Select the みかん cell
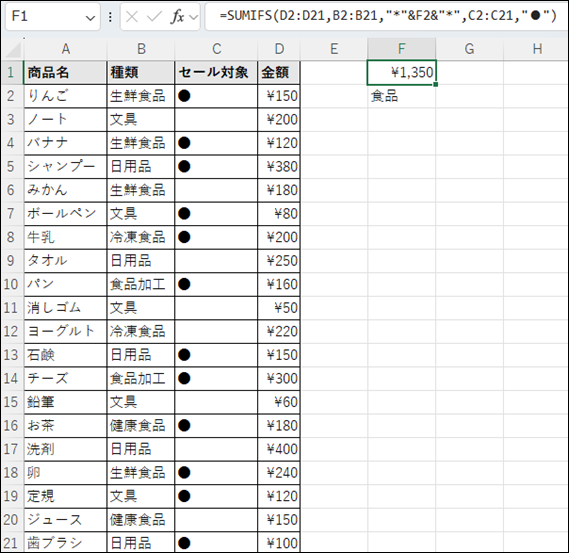This screenshot has width=569, height=553. 65,190
